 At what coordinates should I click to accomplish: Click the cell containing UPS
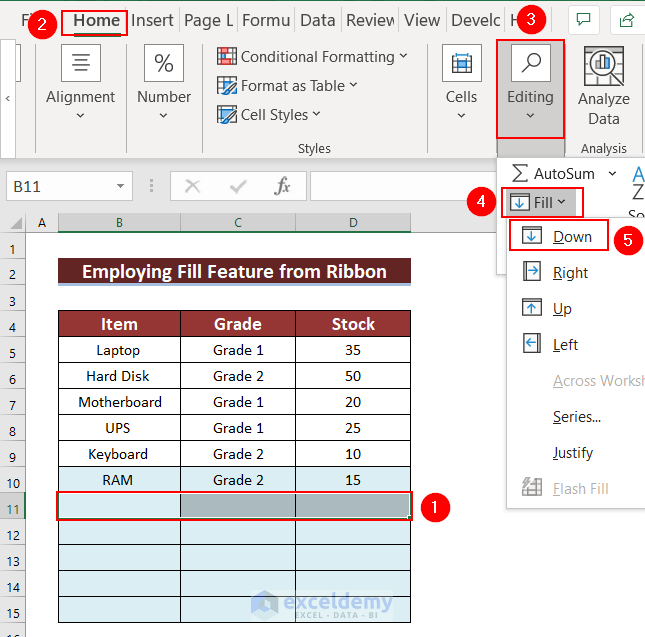(x=119, y=428)
